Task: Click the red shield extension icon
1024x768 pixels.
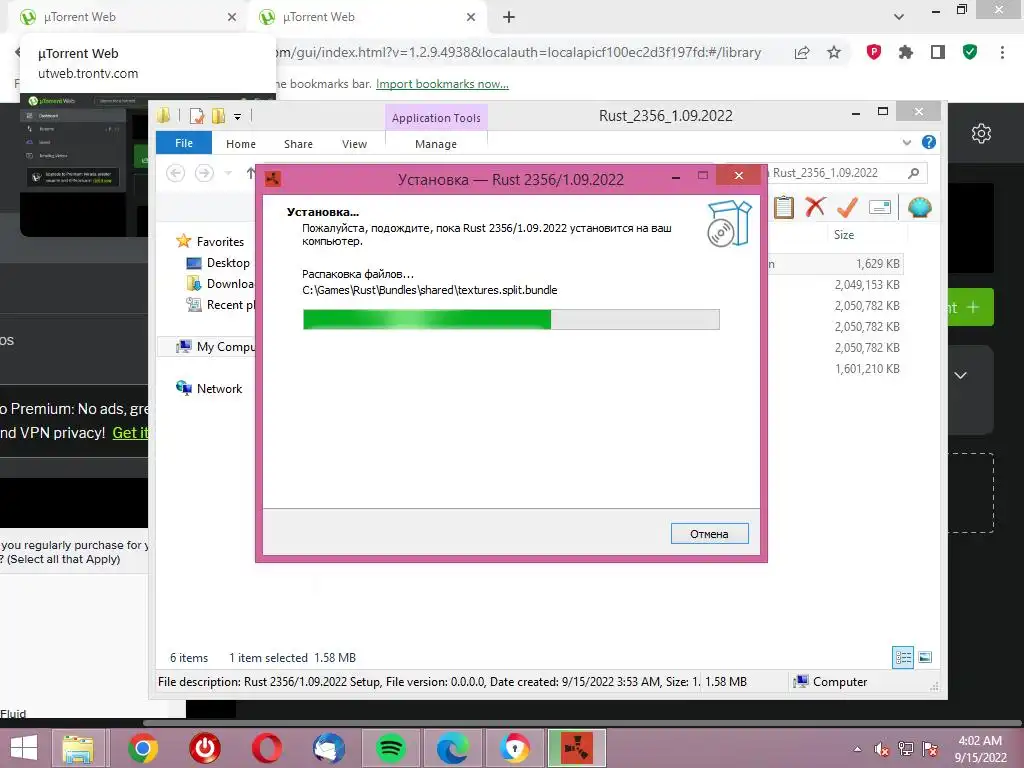Action: [874, 52]
